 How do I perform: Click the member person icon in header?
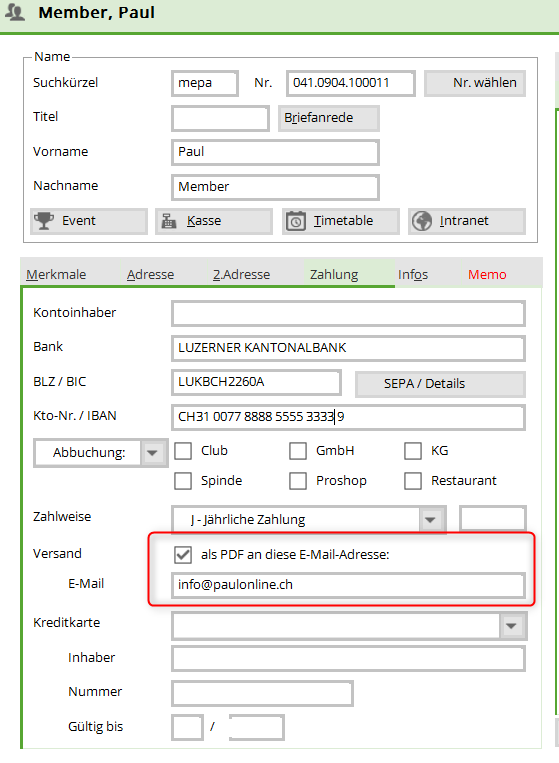coord(15,12)
